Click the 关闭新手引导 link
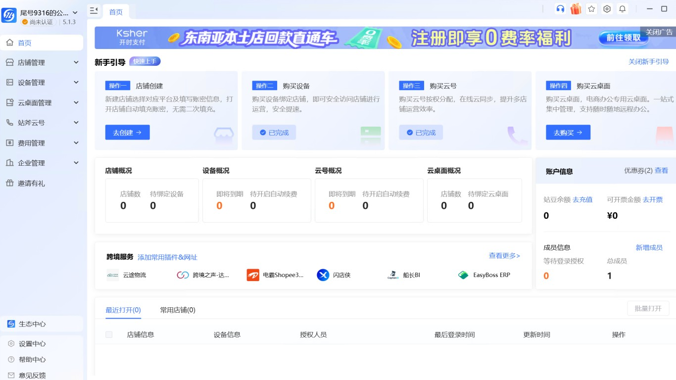Screen dimensions: 676x380 [648, 62]
